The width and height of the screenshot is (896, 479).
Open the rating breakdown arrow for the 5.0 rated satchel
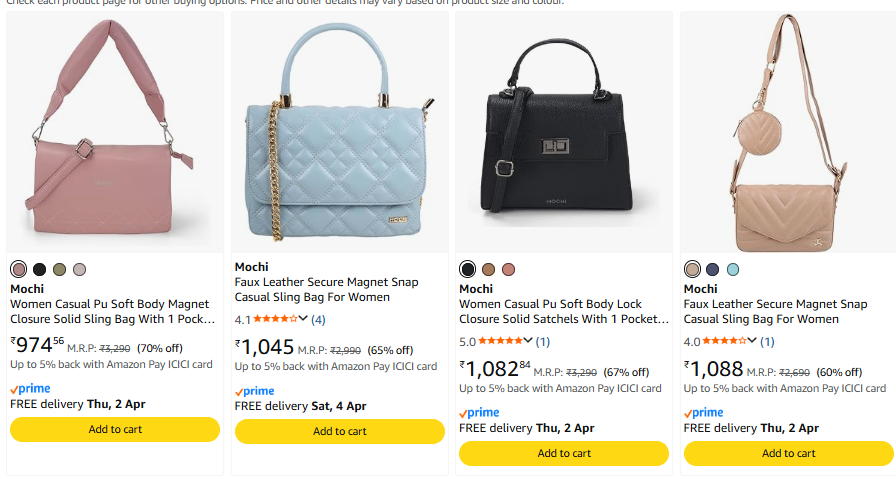coord(528,341)
